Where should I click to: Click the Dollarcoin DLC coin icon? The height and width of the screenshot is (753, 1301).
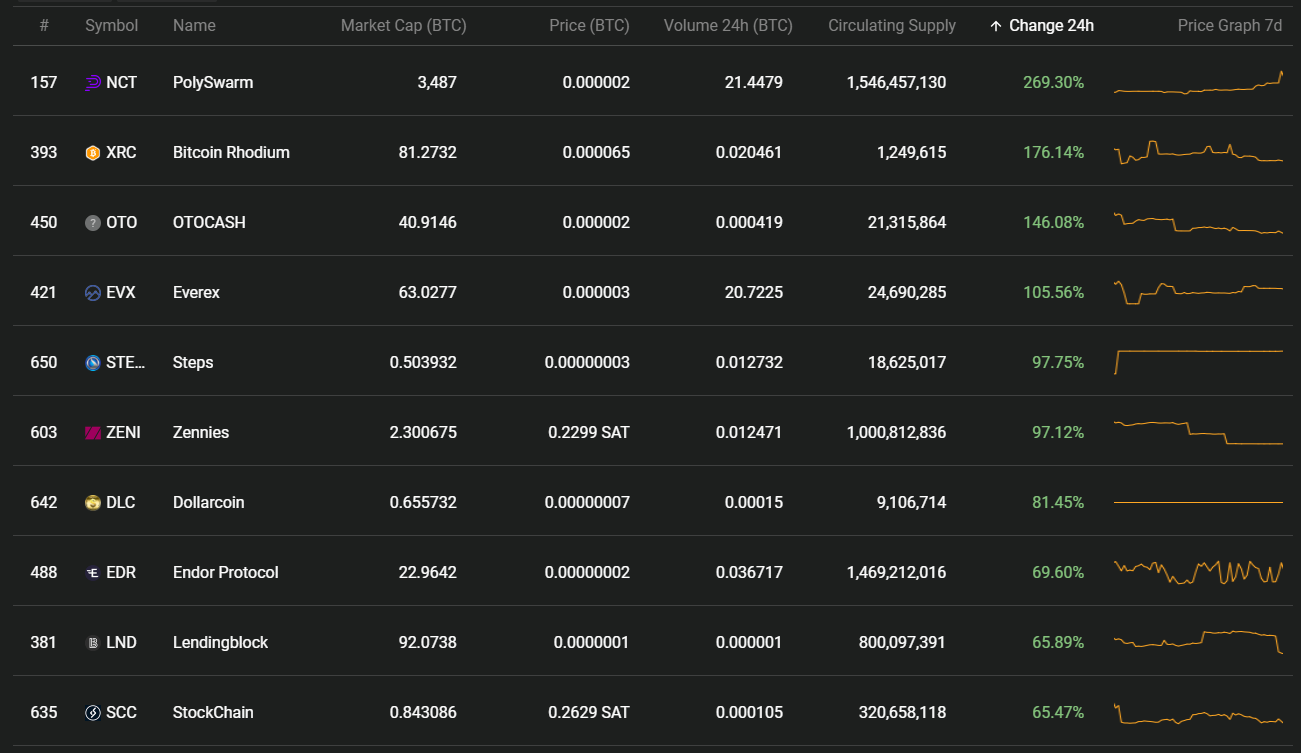tap(93, 502)
